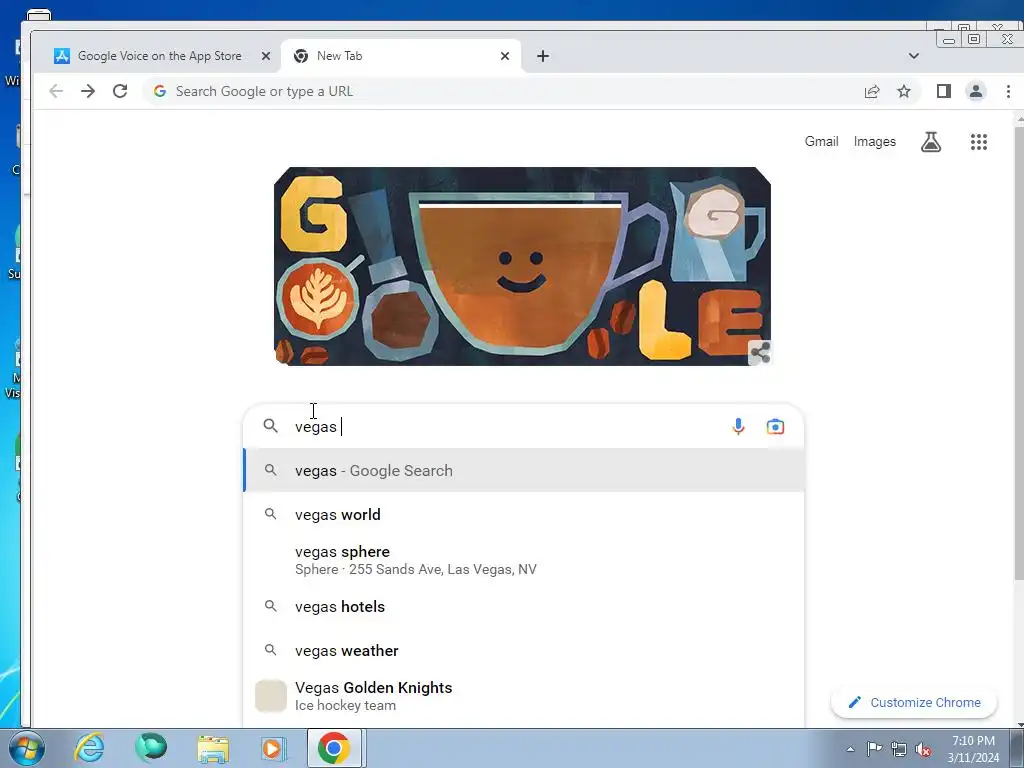Open 'Vegas Golden Knights' suggestion
The width and height of the screenshot is (1024, 768).
(x=524, y=696)
